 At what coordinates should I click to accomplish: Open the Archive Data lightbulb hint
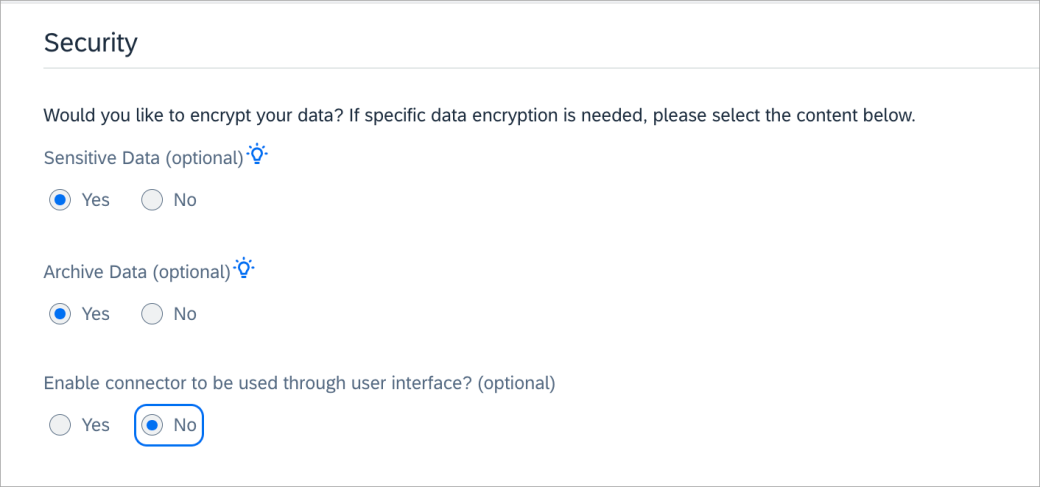(x=244, y=267)
